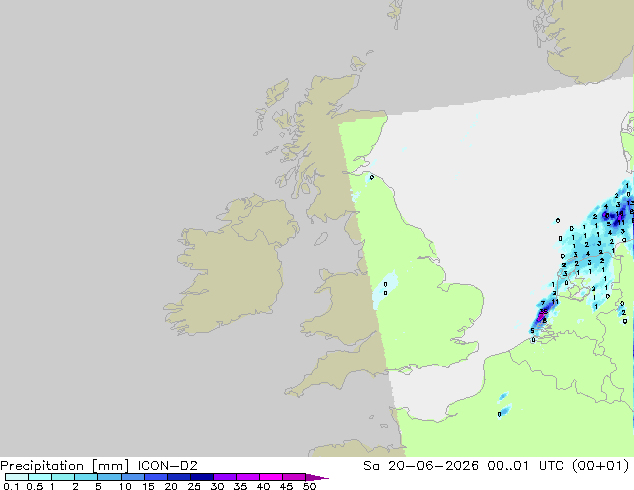Click the Sa 20-06-2026 date text
The width and height of the screenshot is (634, 490).
(x=421, y=466)
